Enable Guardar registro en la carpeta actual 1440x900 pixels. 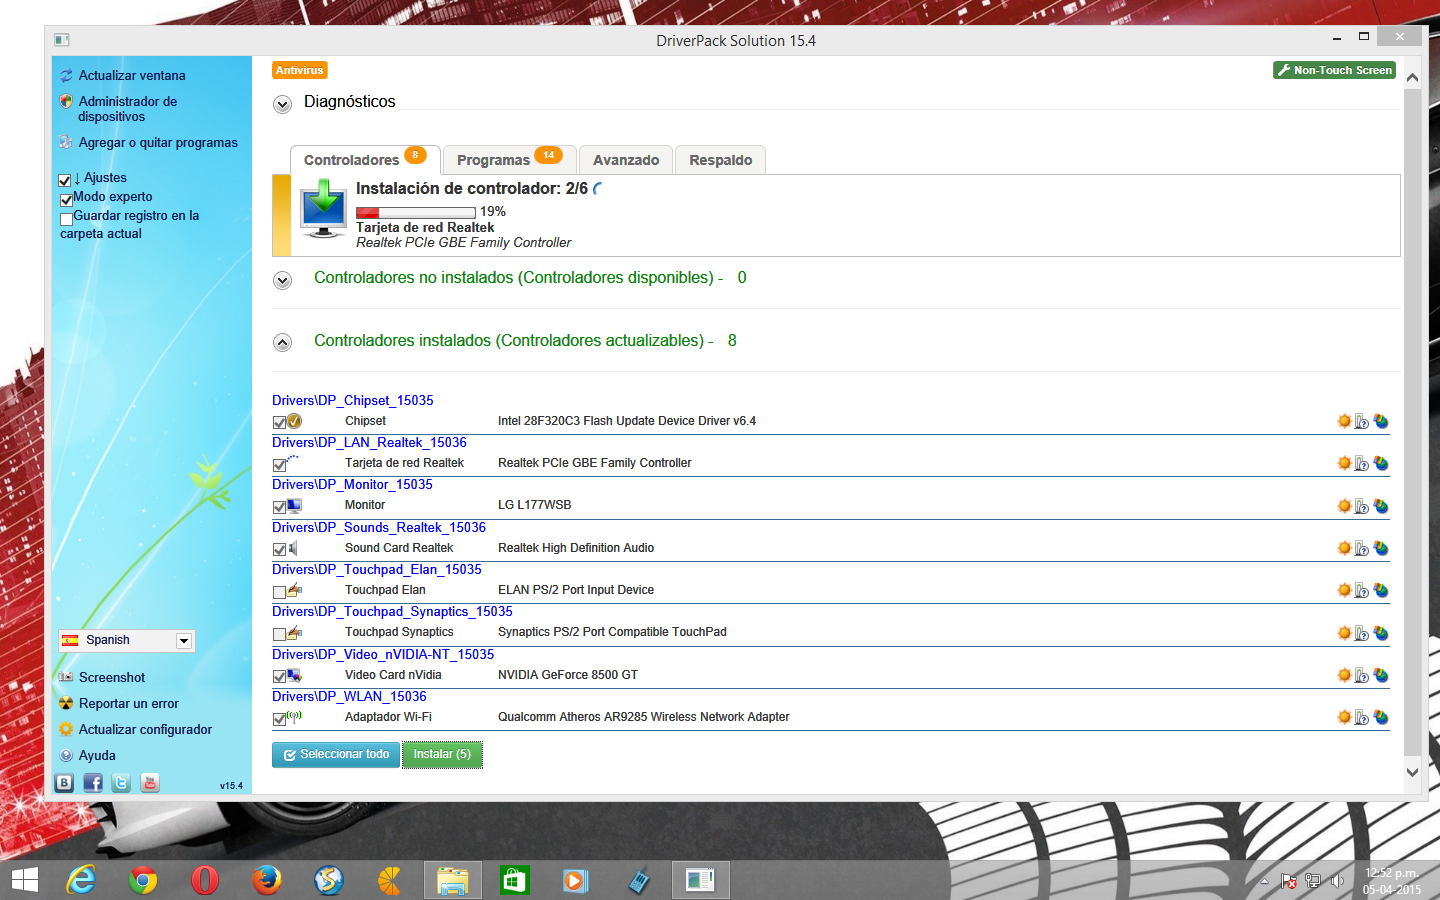66,218
